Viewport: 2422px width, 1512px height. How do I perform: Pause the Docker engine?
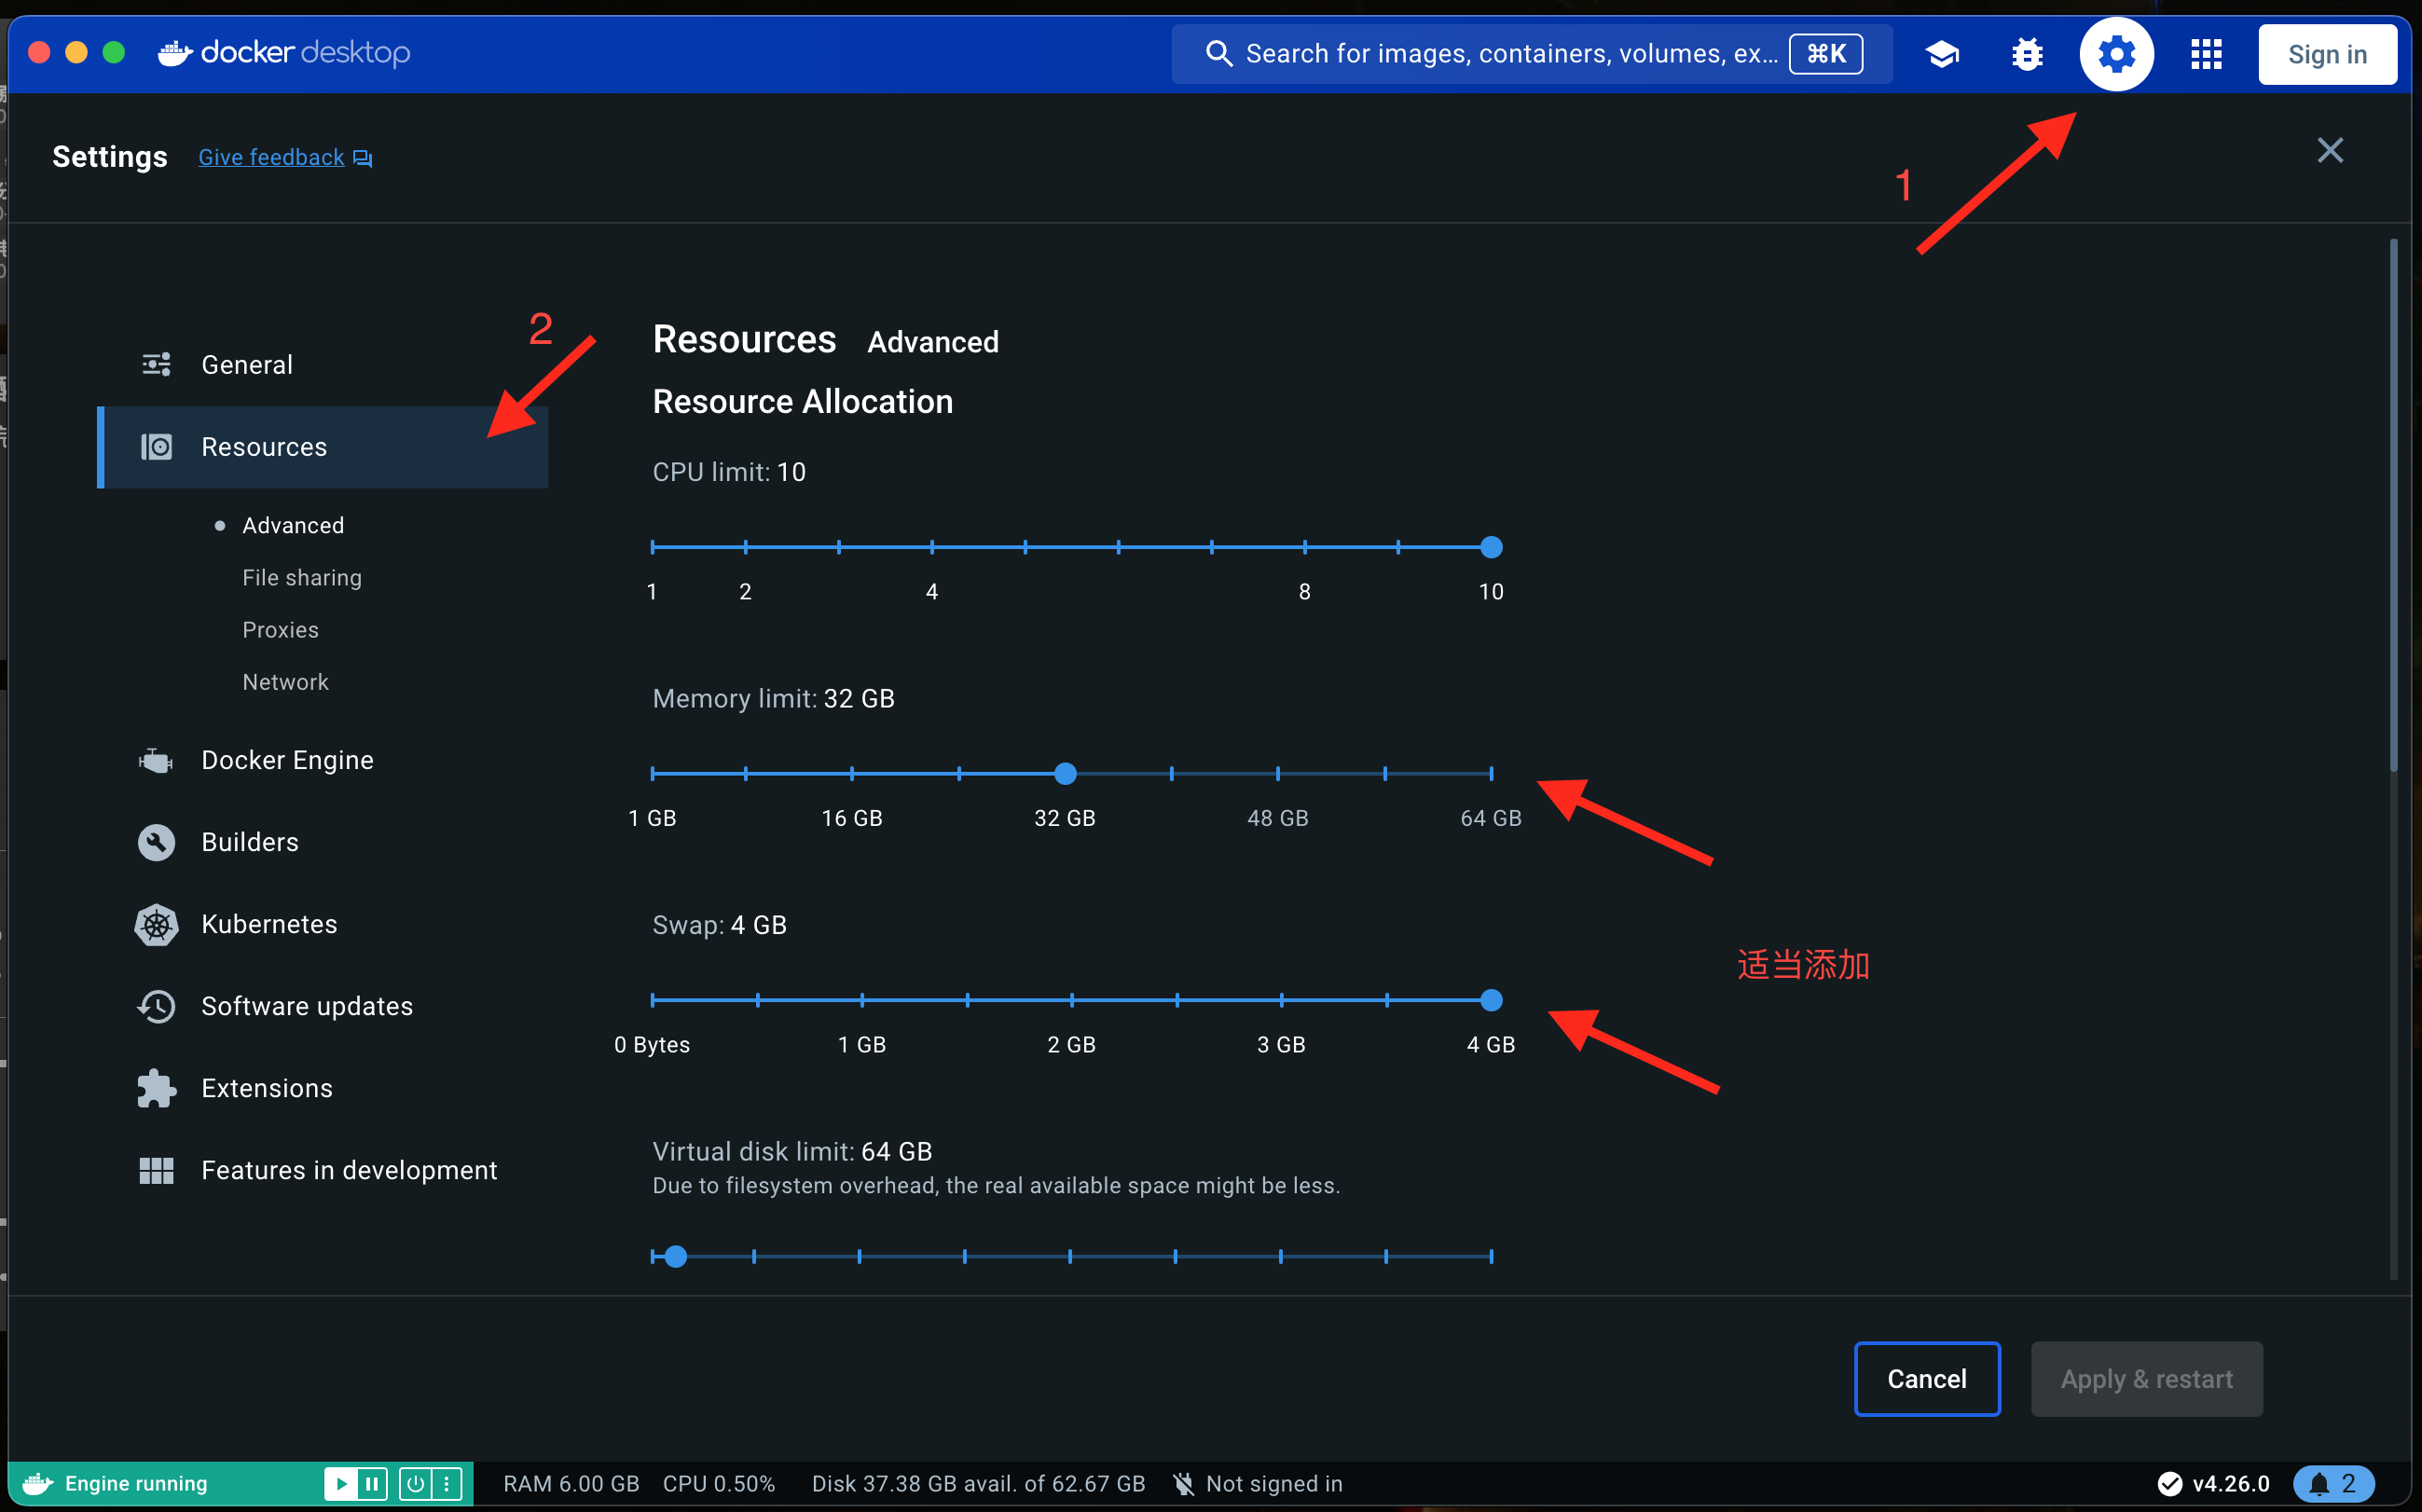pyautogui.click(x=371, y=1483)
